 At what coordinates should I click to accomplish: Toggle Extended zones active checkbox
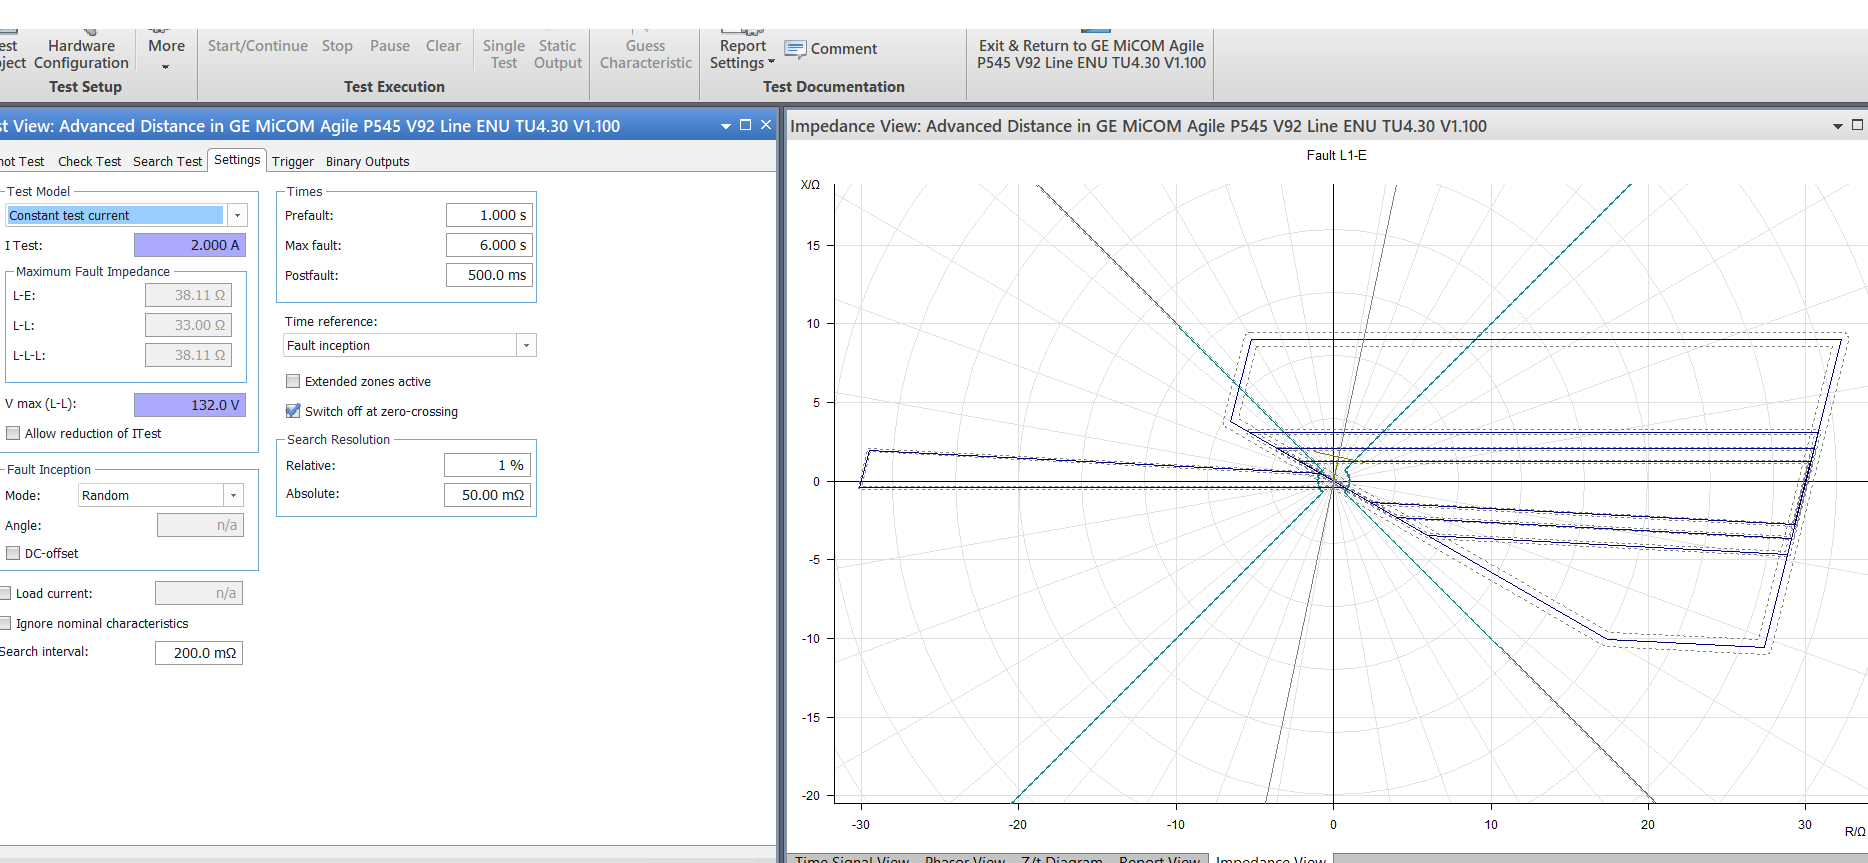[293, 381]
